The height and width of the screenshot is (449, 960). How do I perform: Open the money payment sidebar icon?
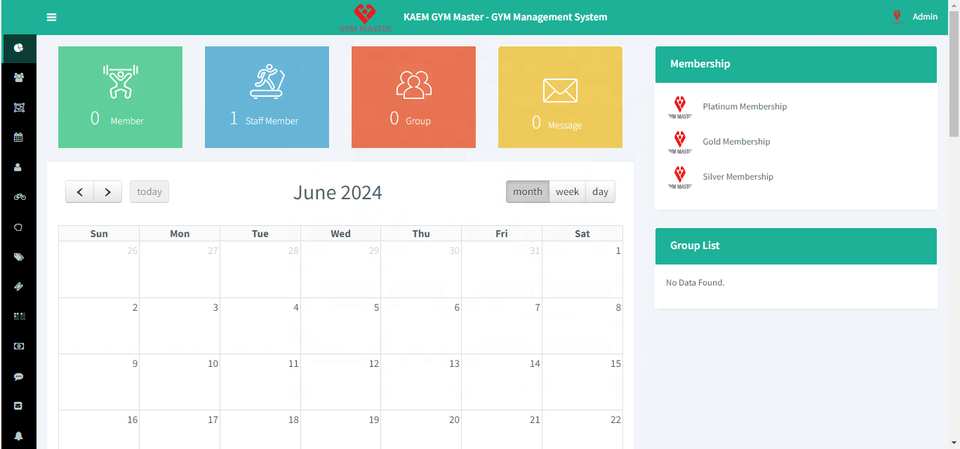tap(18, 347)
